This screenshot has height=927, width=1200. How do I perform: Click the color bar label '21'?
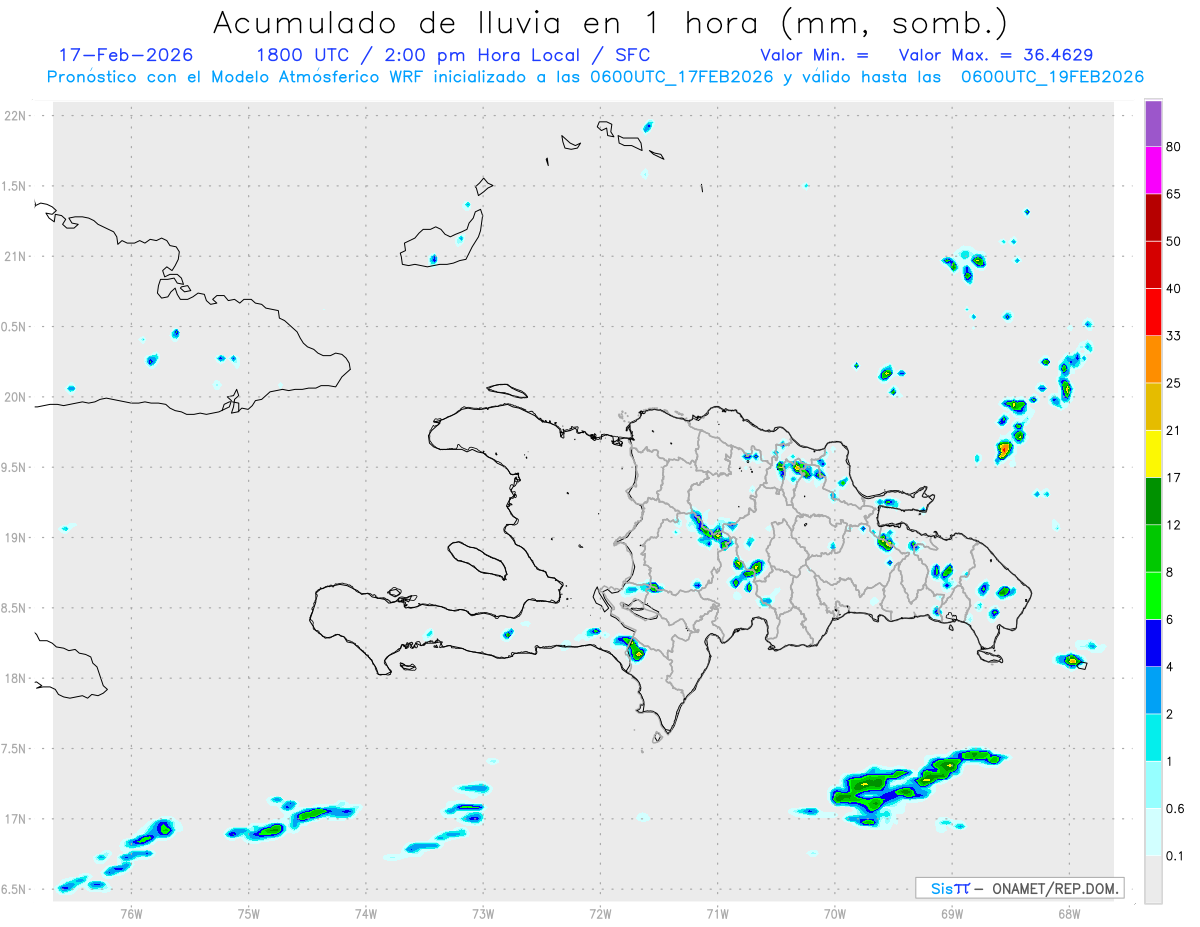point(1174,430)
